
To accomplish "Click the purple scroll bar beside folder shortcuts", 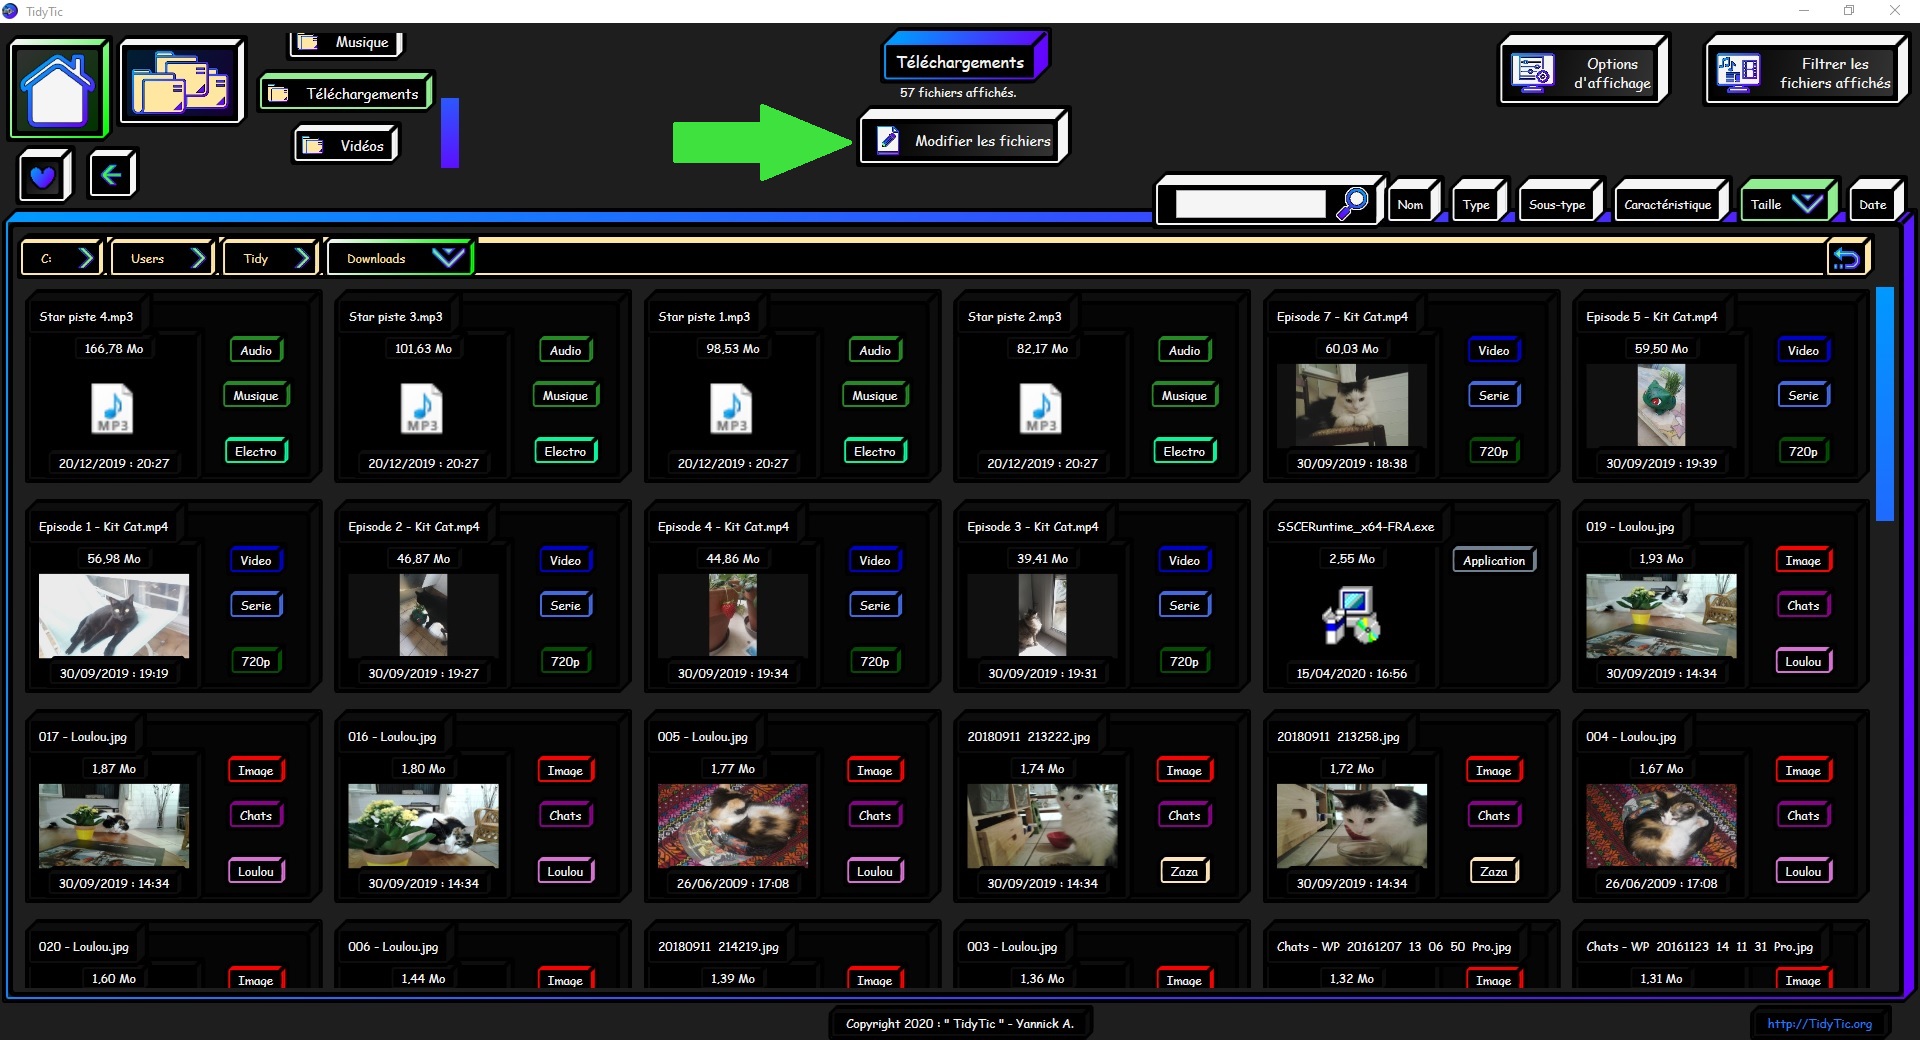I will (450, 132).
